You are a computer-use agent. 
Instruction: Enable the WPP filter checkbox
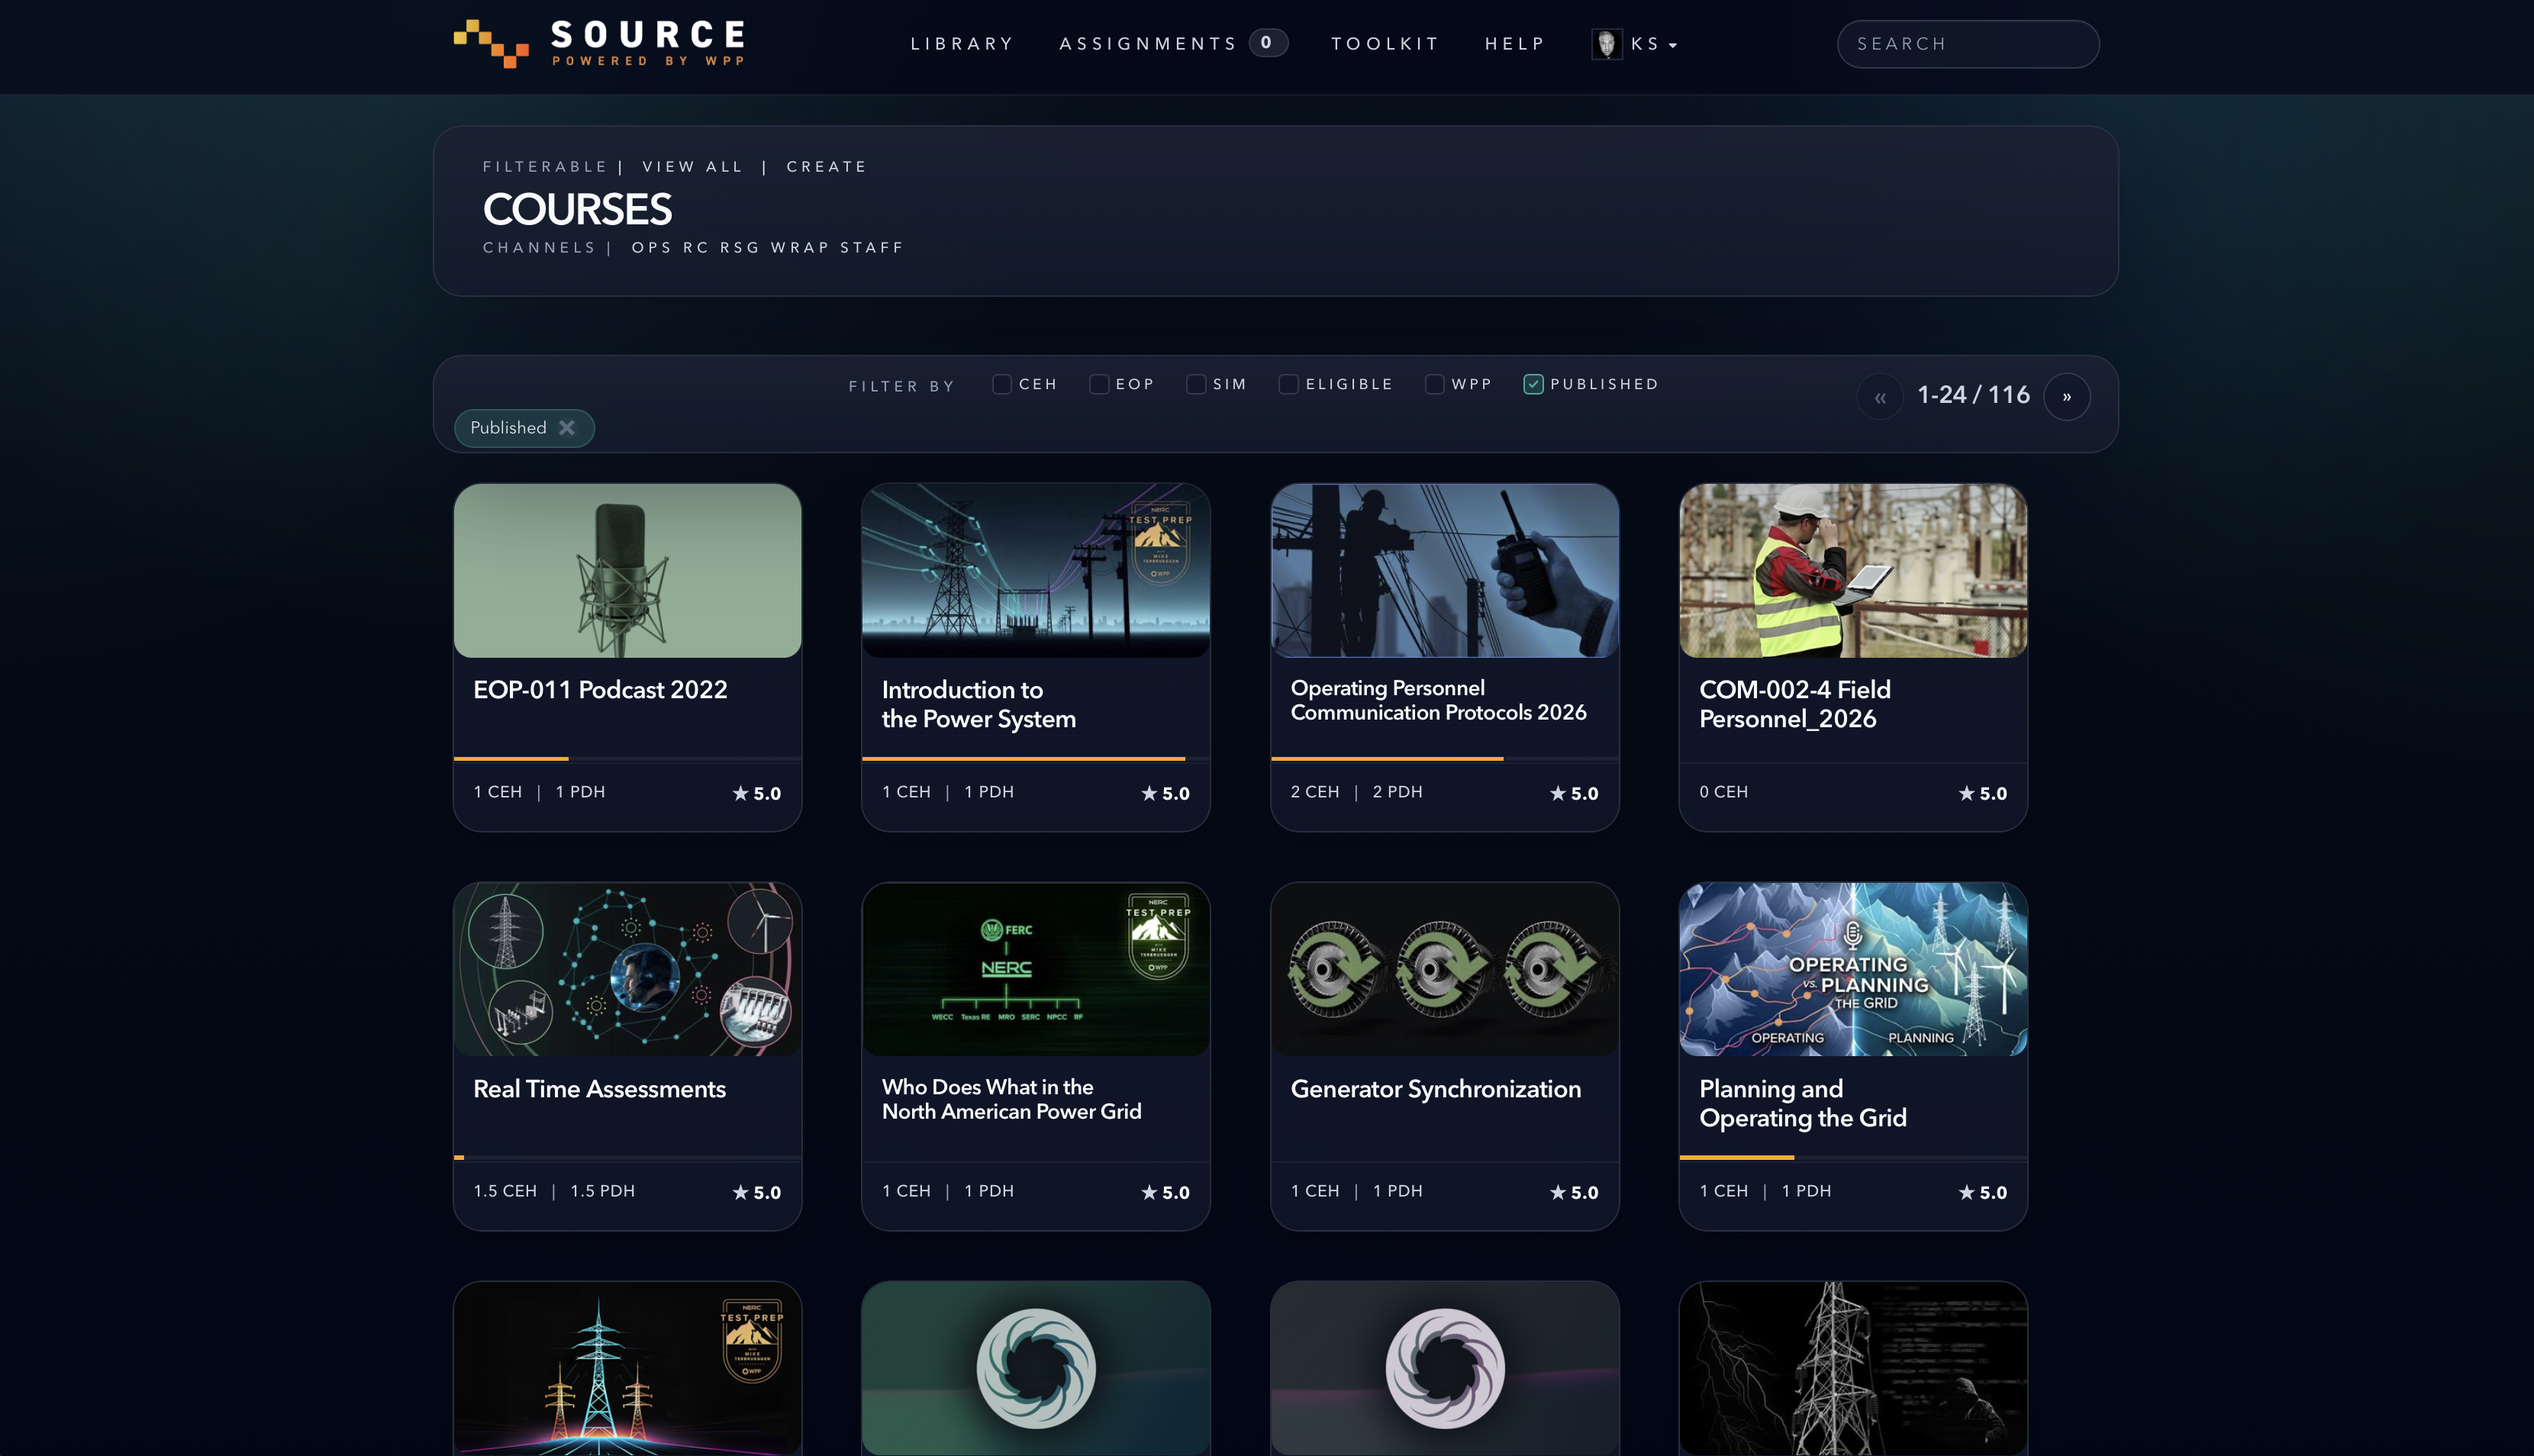pyautogui.click(x=1434, y=384)
